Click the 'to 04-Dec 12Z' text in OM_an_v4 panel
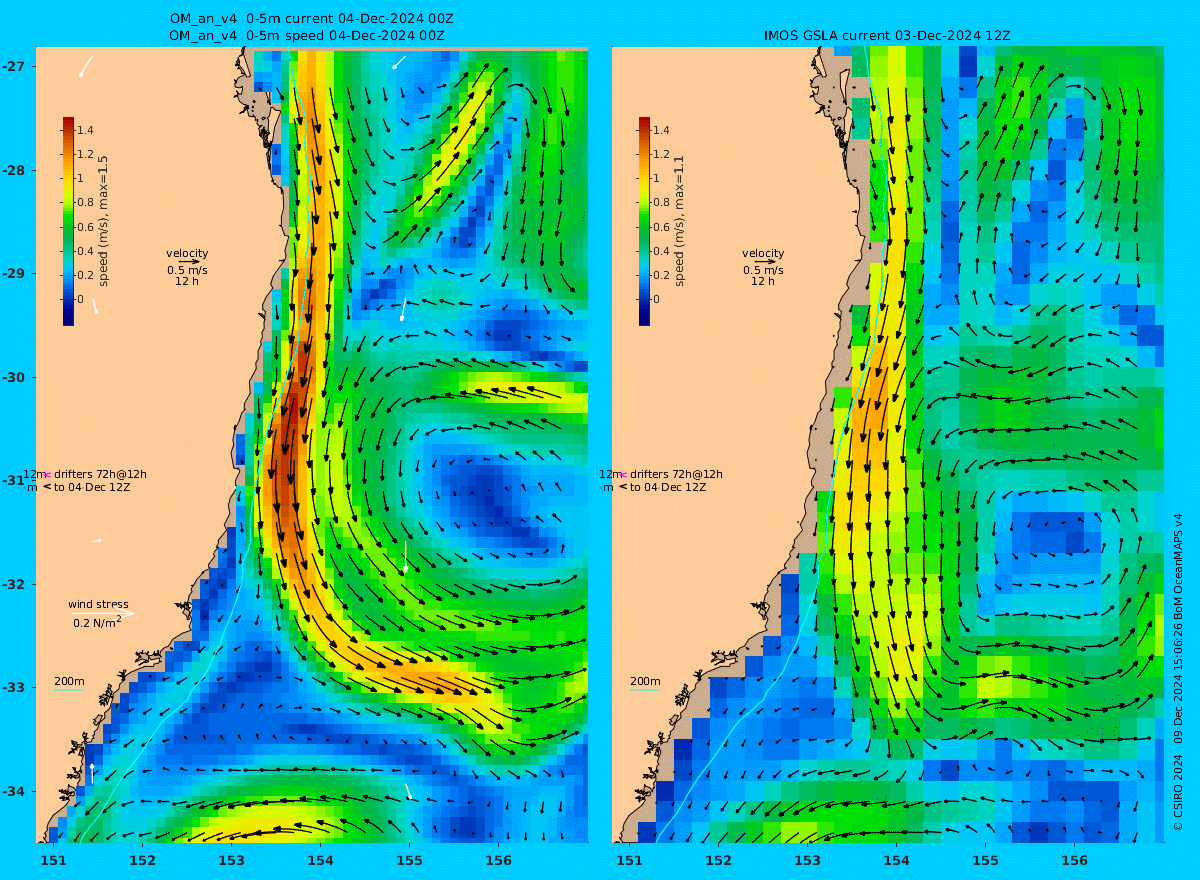 [92, 487]
